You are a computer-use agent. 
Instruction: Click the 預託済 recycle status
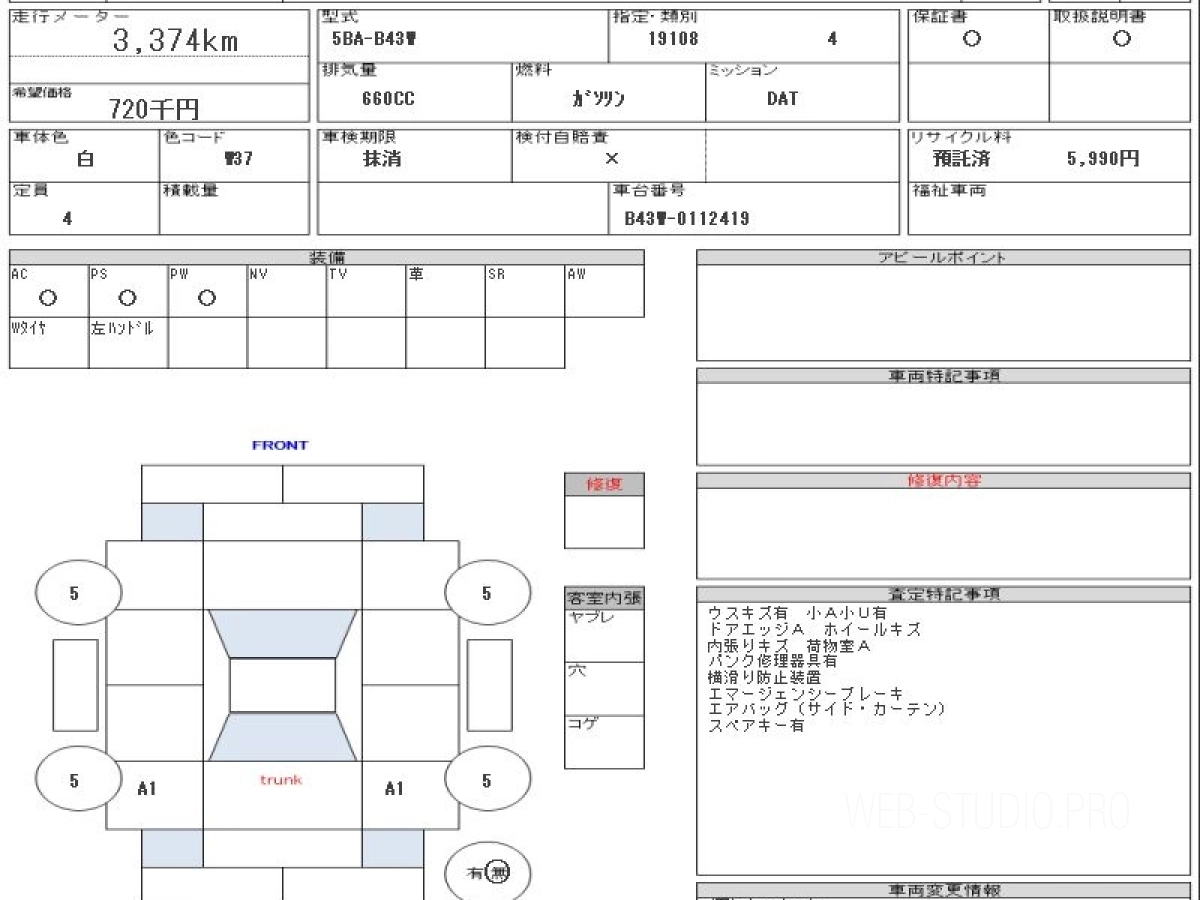tap(961, 159)
